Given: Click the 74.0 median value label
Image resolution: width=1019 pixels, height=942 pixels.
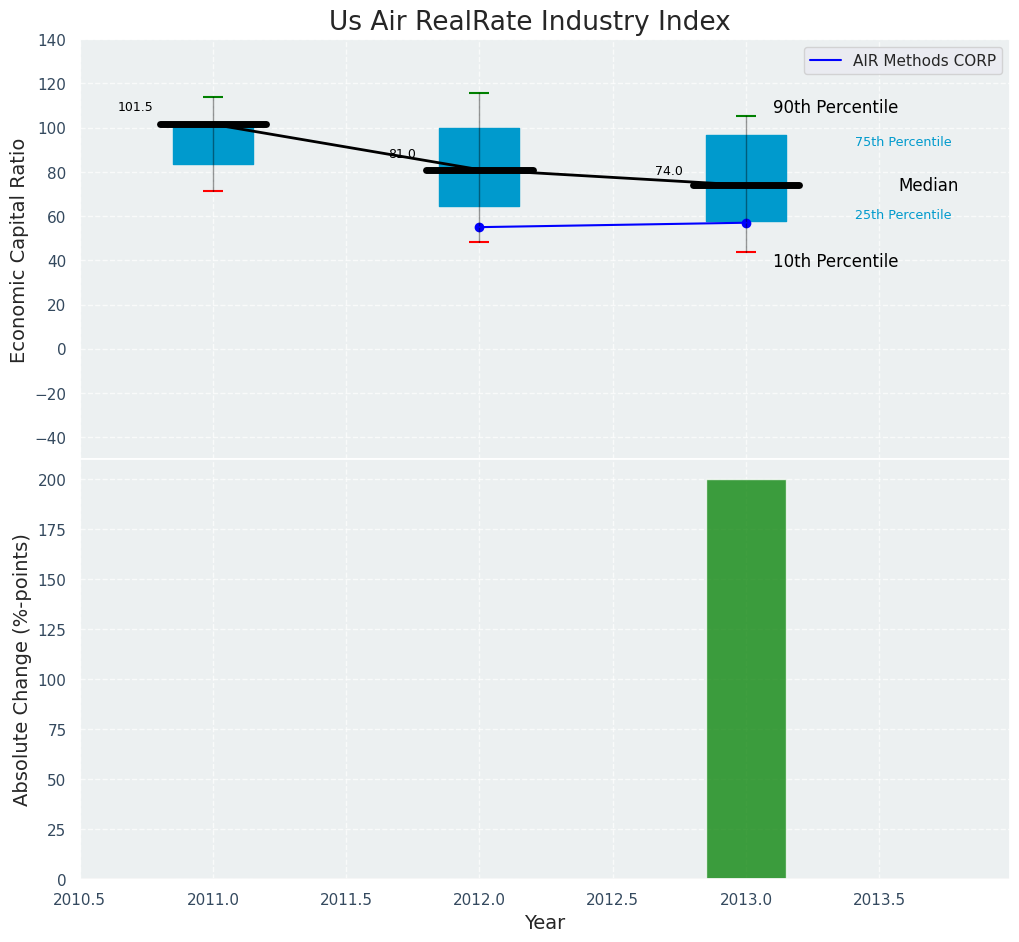Looking at the screenshot, I should click(x=669, y=171).
